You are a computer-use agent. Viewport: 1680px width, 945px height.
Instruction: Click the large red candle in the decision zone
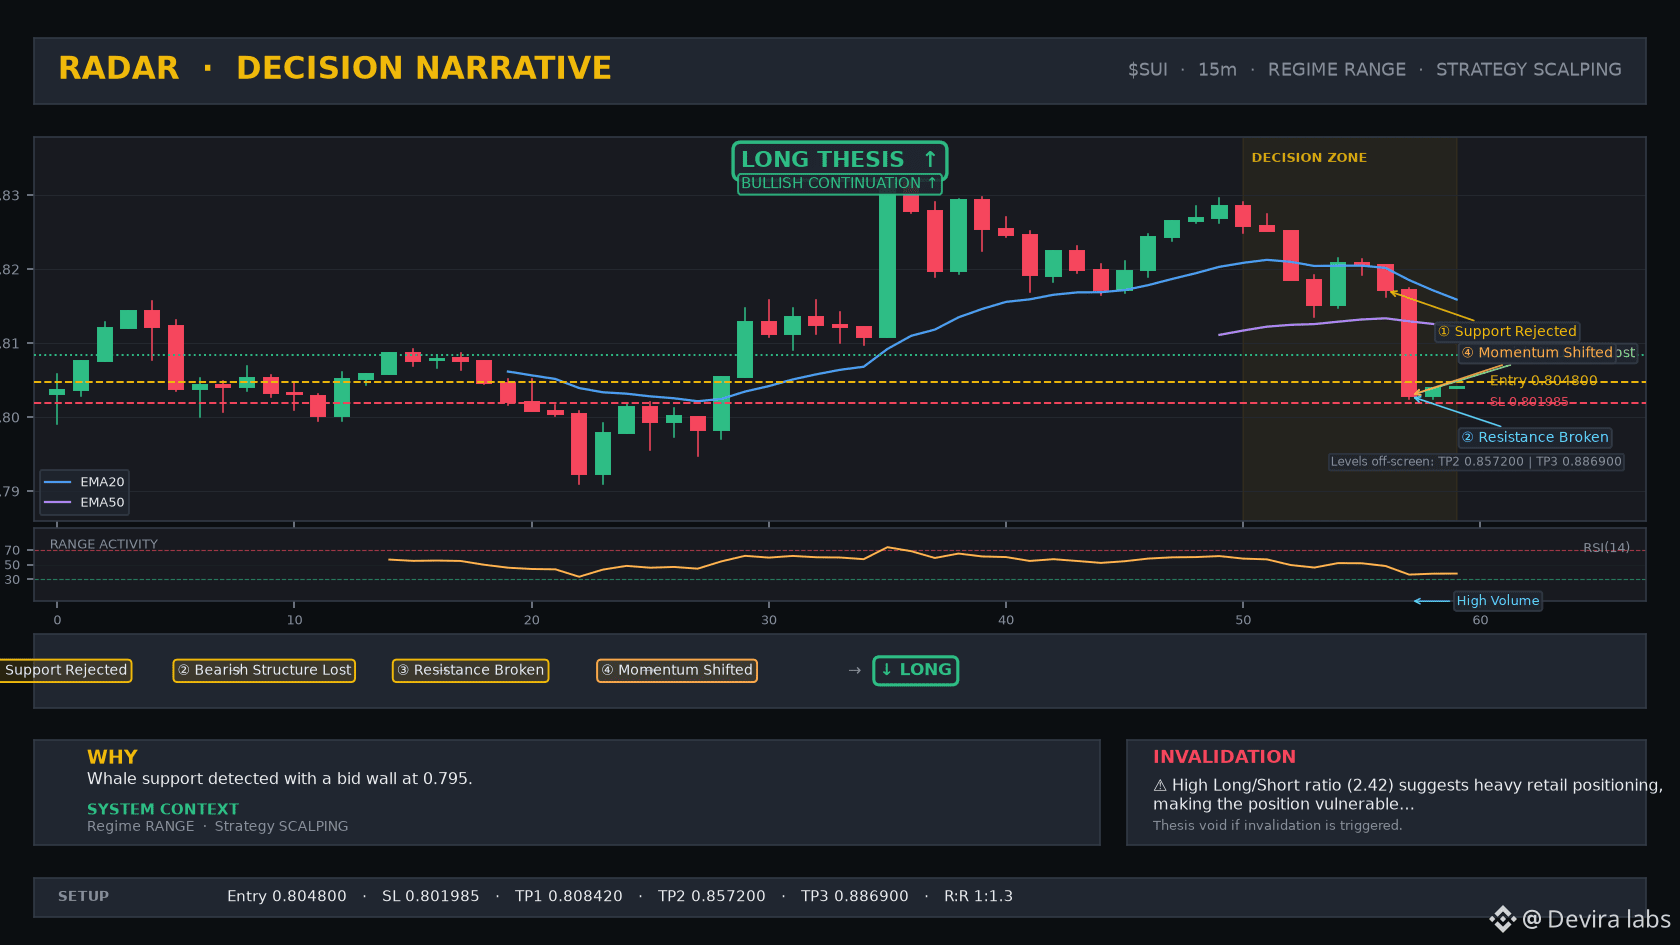coord(1409,343)
